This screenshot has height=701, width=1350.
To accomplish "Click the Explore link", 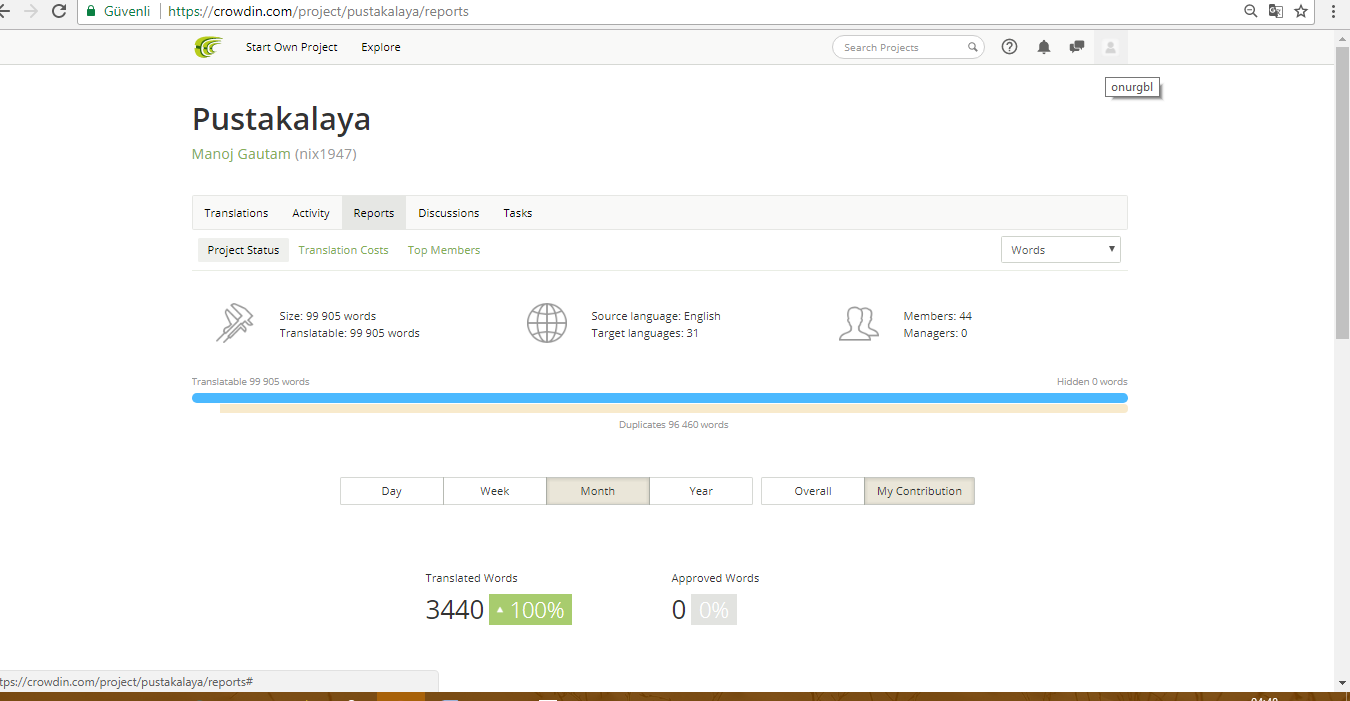I will point(381,47).
